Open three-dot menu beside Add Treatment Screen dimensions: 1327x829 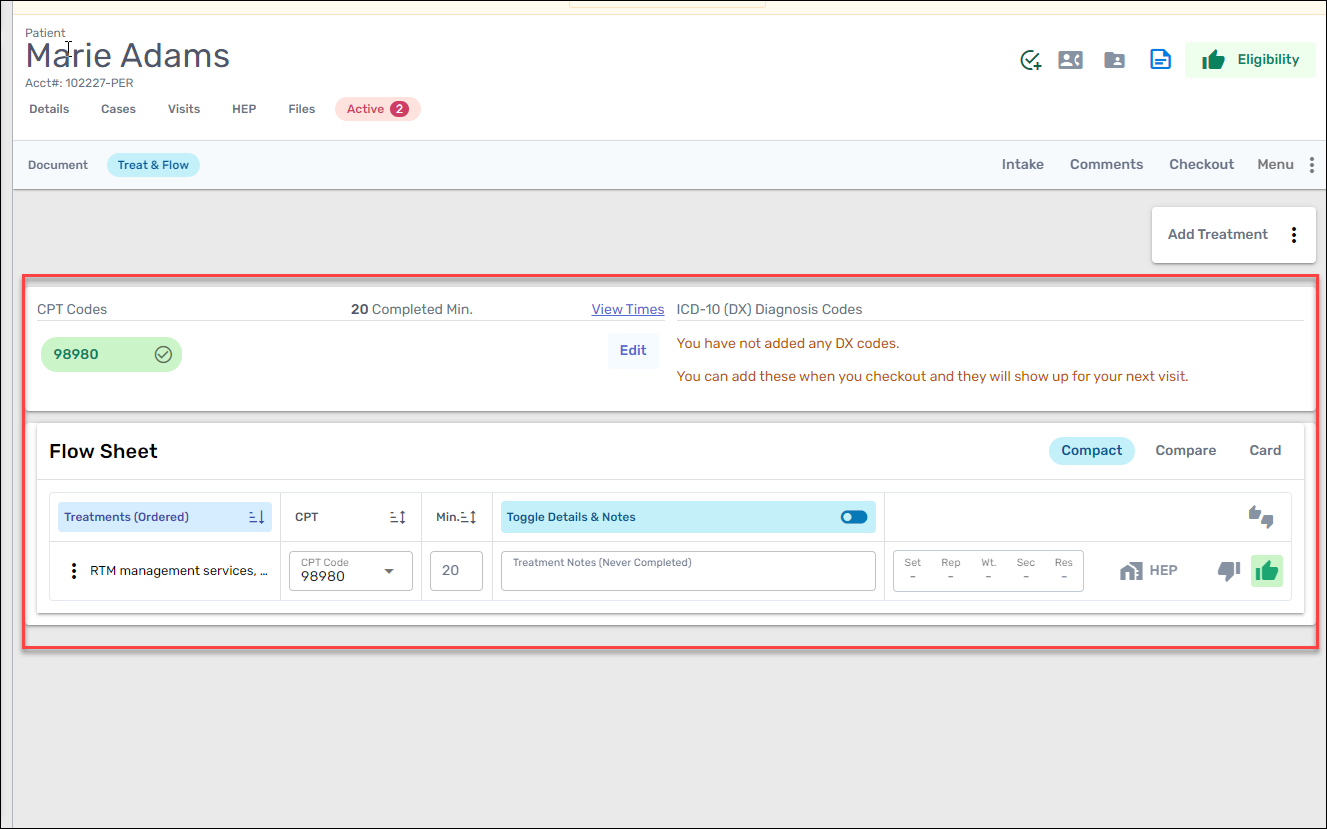pyautogui.click(x=1293, y=235)
